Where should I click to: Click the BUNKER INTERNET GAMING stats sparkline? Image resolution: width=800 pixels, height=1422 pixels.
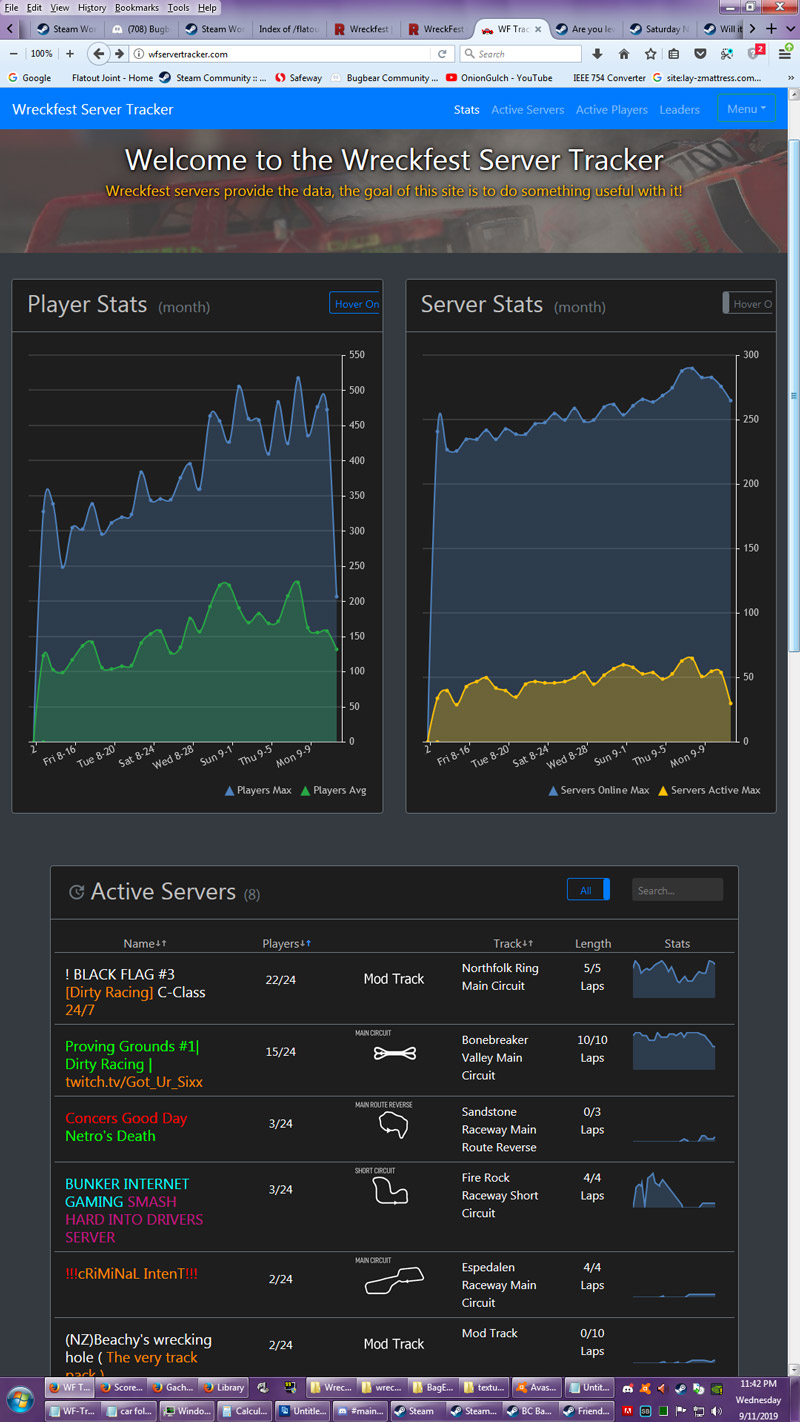675,1188
